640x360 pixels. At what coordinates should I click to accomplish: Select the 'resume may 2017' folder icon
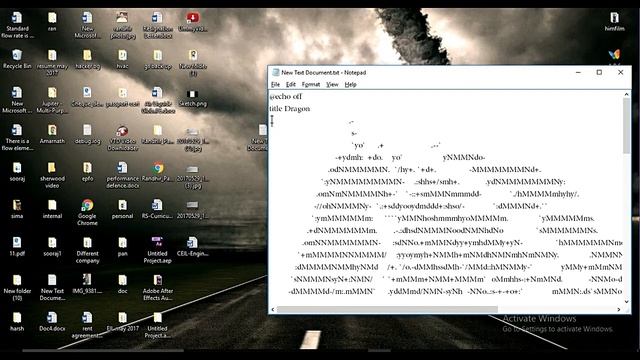click(x=52, y=62)
